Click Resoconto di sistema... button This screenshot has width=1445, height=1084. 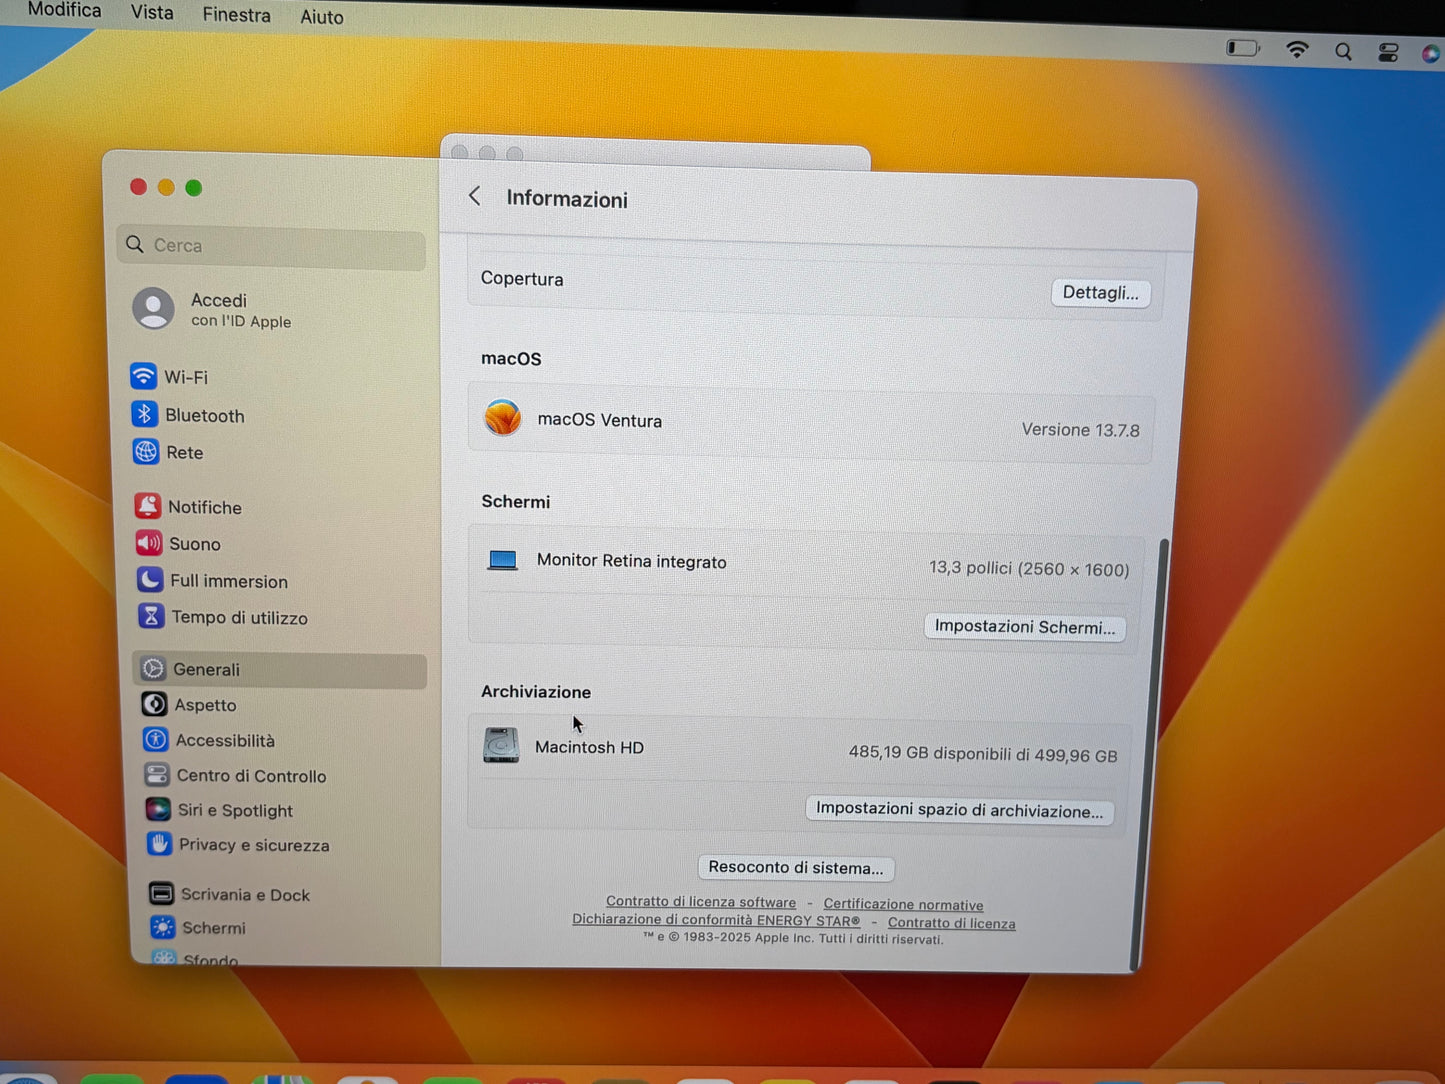coord(796,867)
